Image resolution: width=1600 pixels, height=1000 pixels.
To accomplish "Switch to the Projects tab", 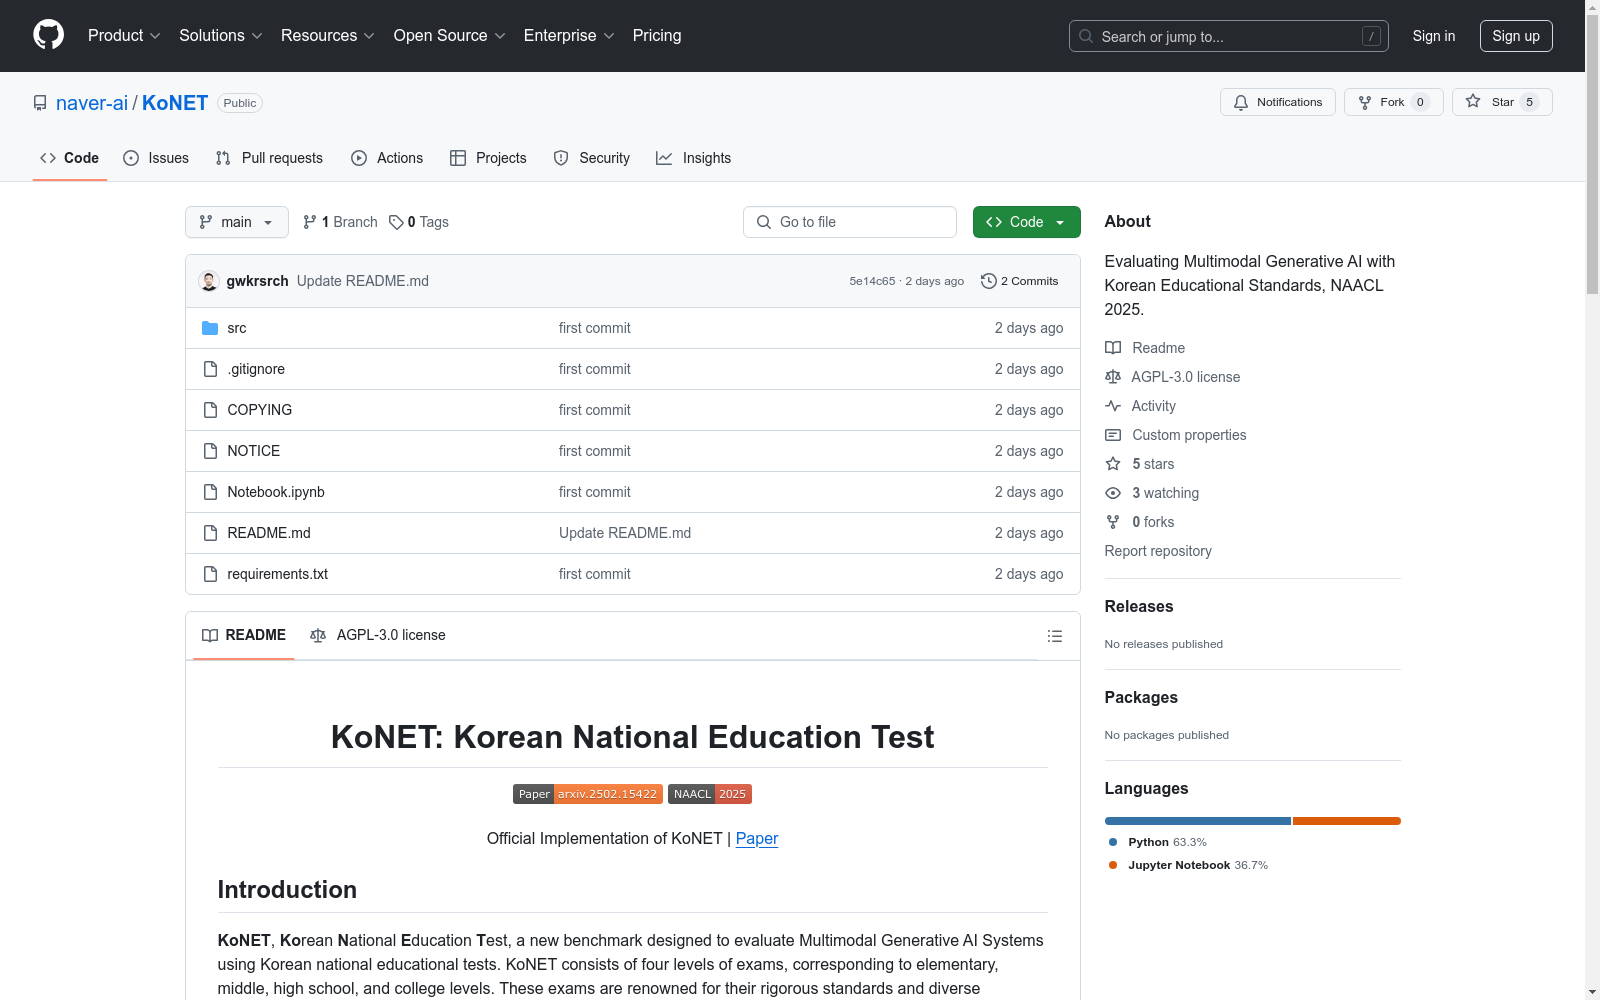I will tap(488, 158).
